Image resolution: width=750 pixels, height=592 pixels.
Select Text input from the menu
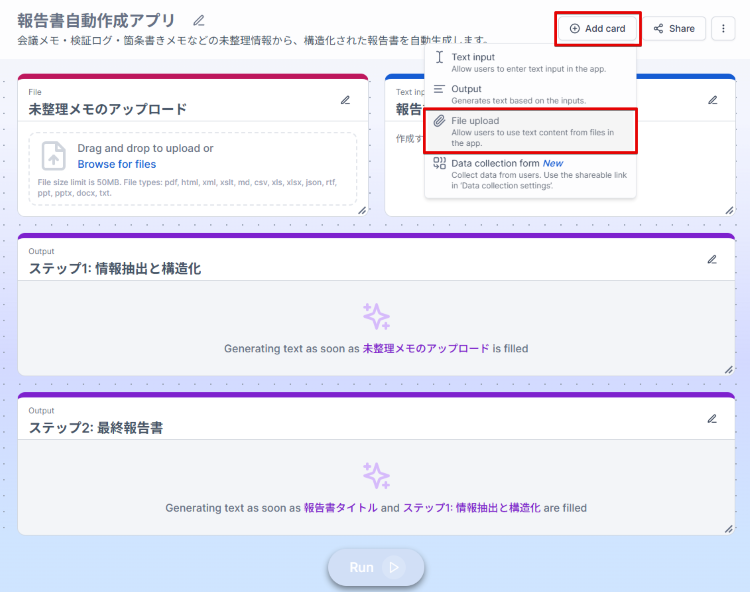(473, 58)
